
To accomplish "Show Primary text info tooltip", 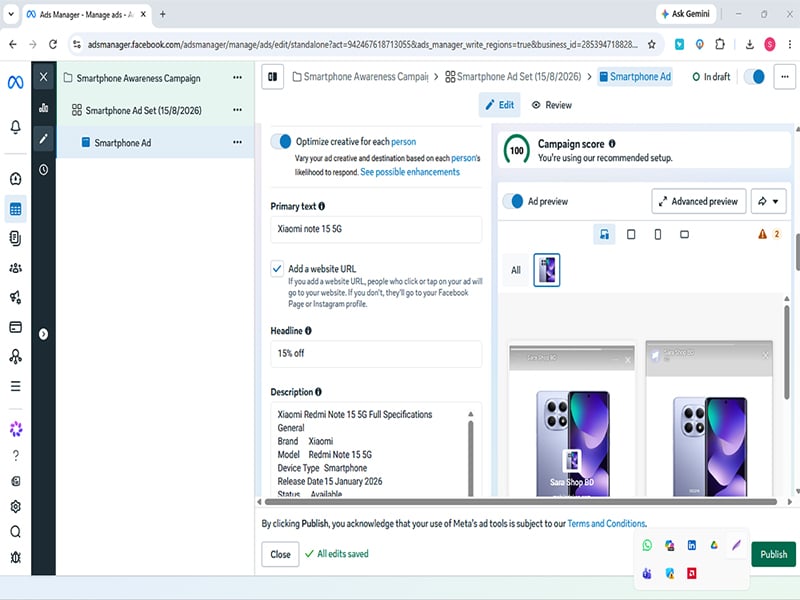I will click(321, 206).
